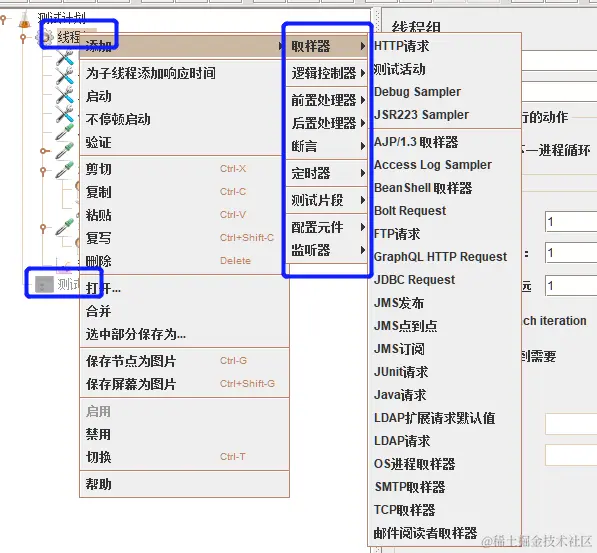Click the Test Plan flask icon
Image resolution: width=597 pixels, height=553 pixels.
coord(25,20)
